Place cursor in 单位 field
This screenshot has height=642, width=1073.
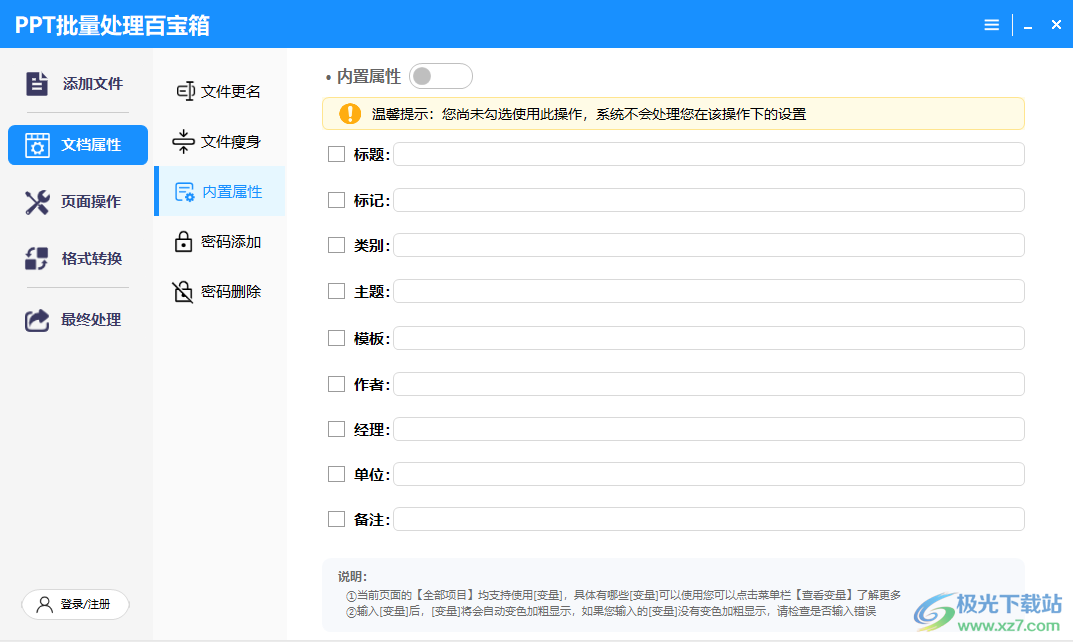708,474
